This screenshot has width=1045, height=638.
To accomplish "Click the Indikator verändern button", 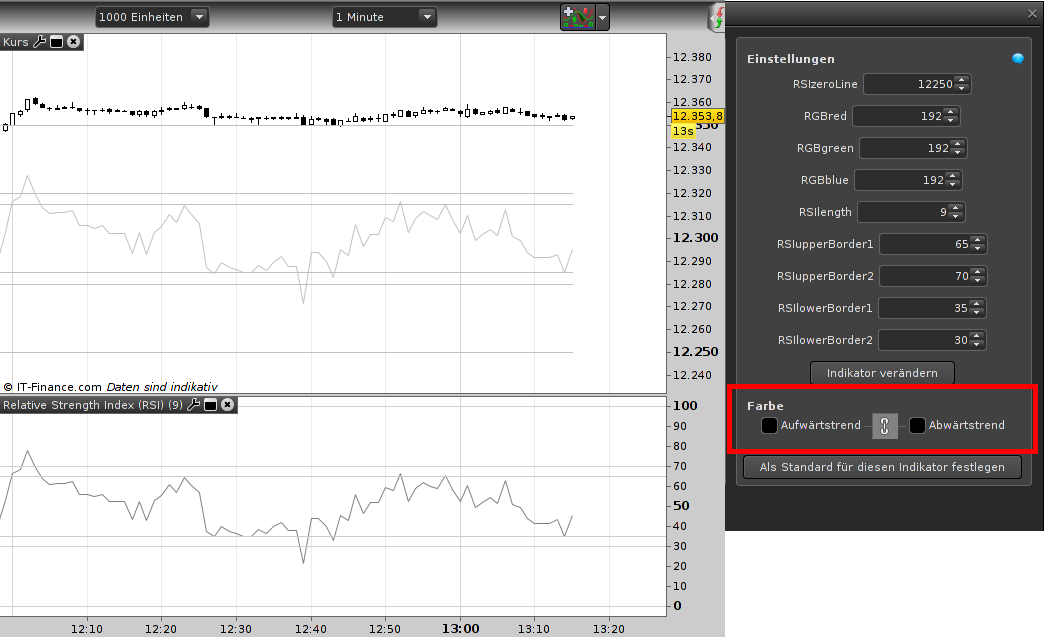I will pyautogui.click(x=882, y=373).
